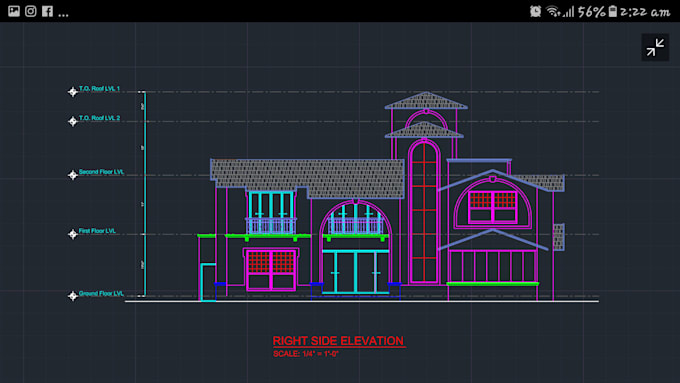Select the RIGHT SIDE ELEVATION title
680x383 pixels.
point(339,341)
